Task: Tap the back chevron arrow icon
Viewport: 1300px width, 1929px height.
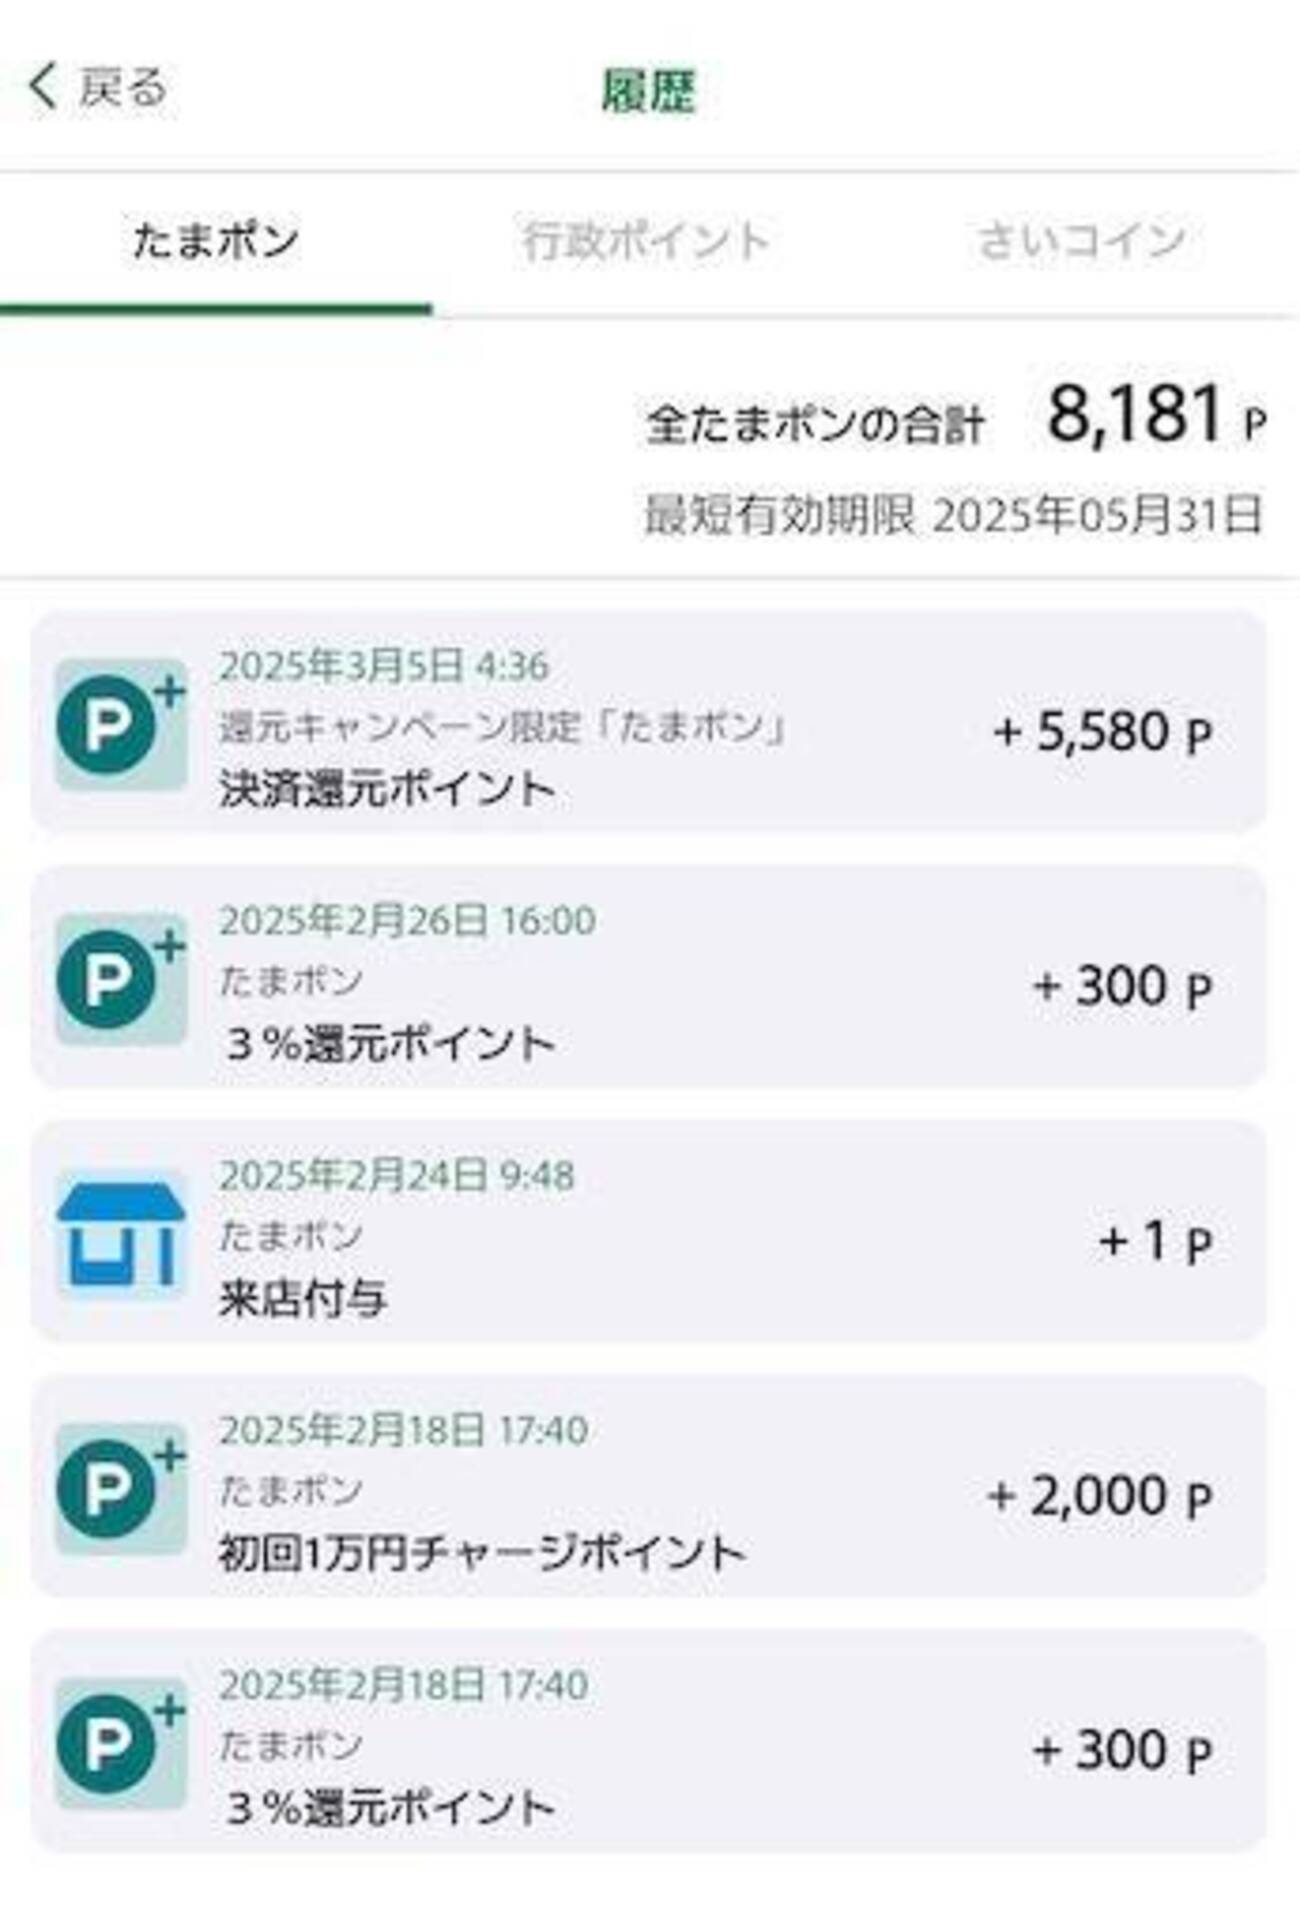Action: tap(42, 87)
